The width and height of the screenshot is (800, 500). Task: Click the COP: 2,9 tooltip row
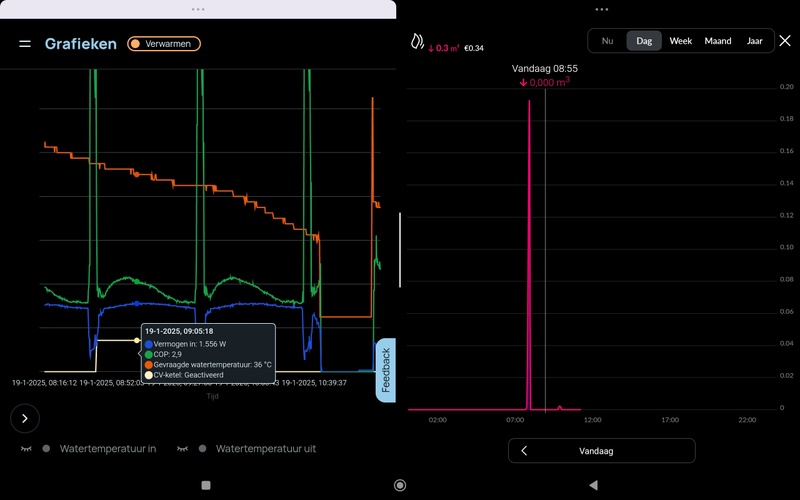(163, 354)
